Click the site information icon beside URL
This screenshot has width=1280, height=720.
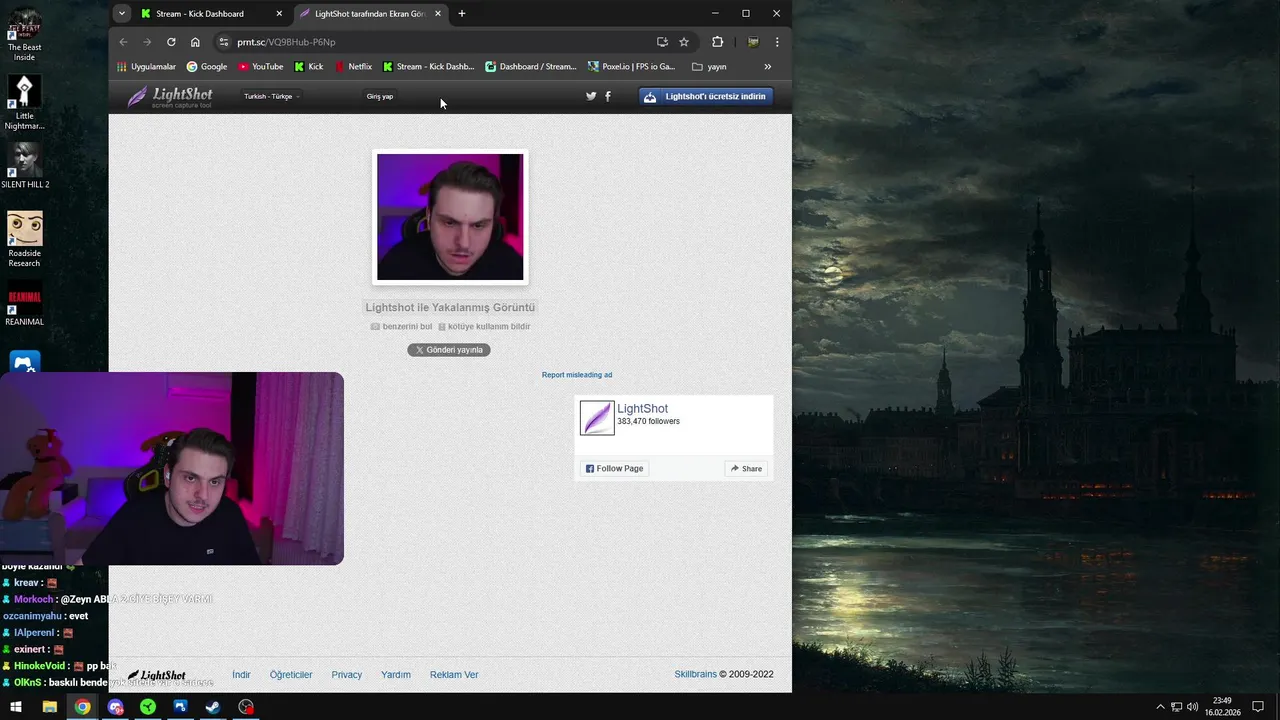pyautogui.click(x=224, y=42)
